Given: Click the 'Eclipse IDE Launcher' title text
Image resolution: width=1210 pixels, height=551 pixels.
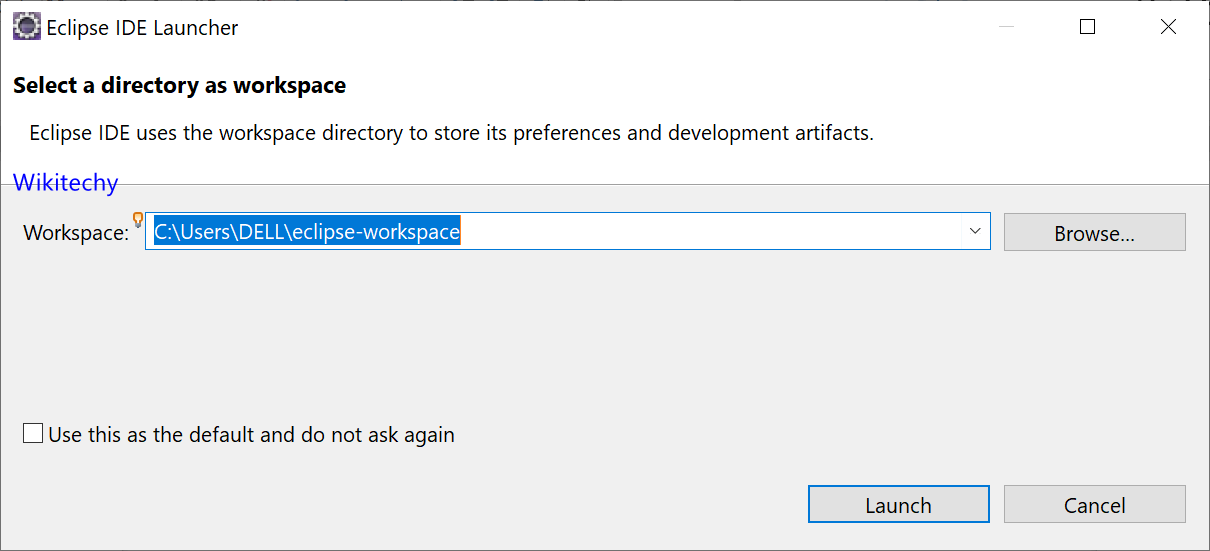Looking at the screenshot, I should 142,28.
